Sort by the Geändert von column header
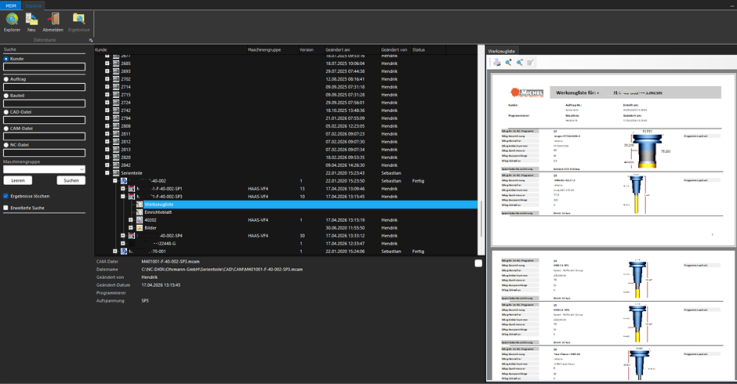737x384 pixels. 395,50
